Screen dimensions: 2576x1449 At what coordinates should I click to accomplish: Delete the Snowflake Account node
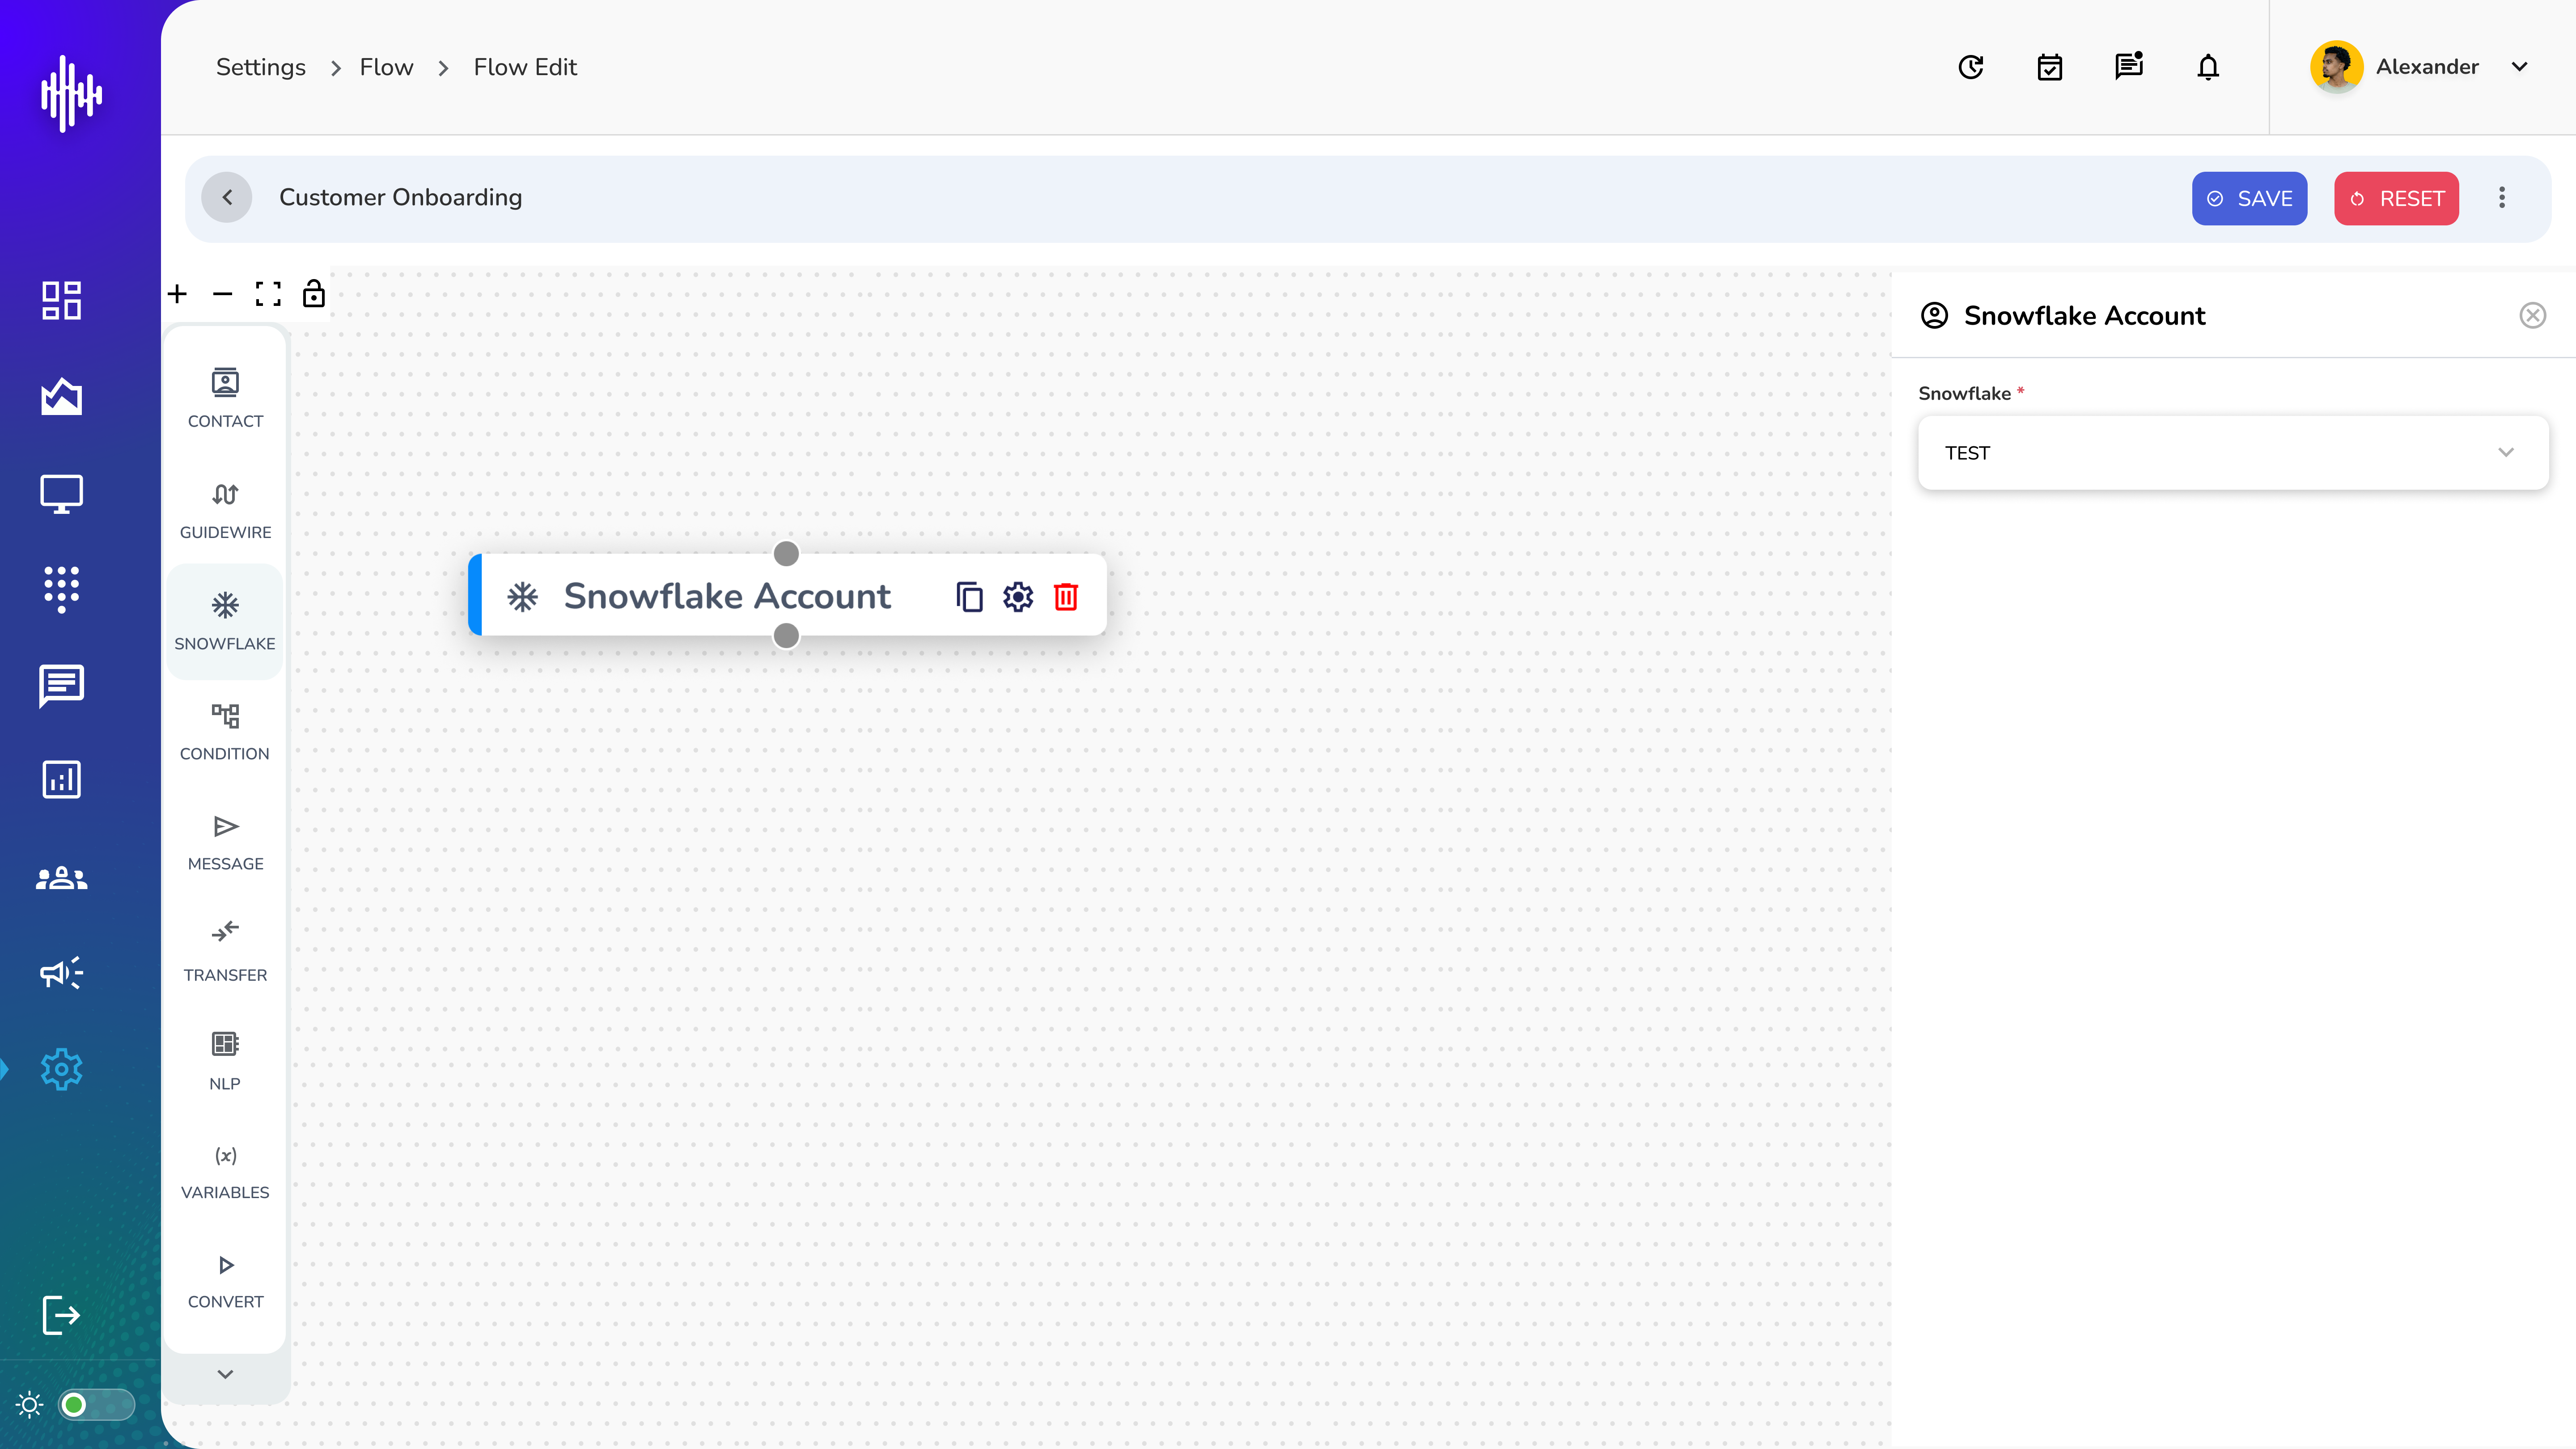tap(1066, 597)
